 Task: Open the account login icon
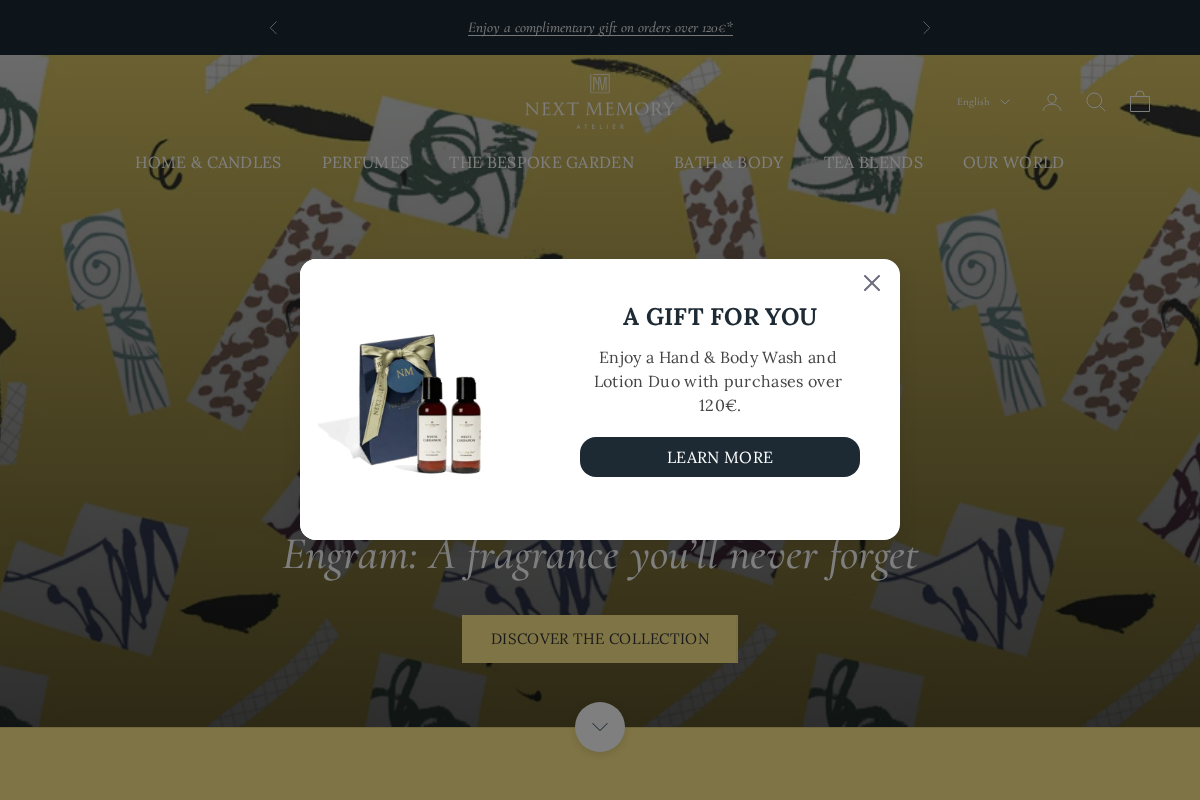click(1052, 102)
